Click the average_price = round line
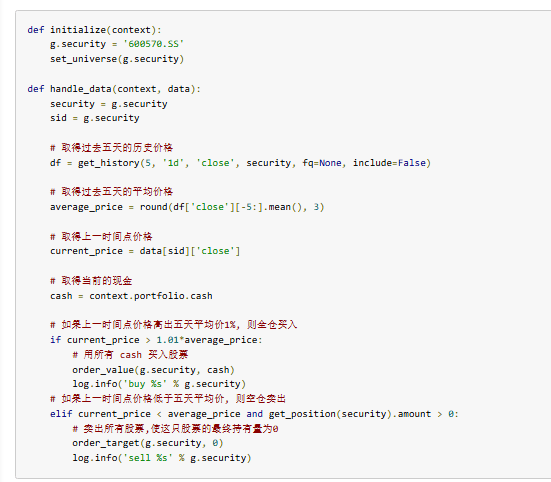This screenshot has width=551, height=482. click(x=187, y=207)
